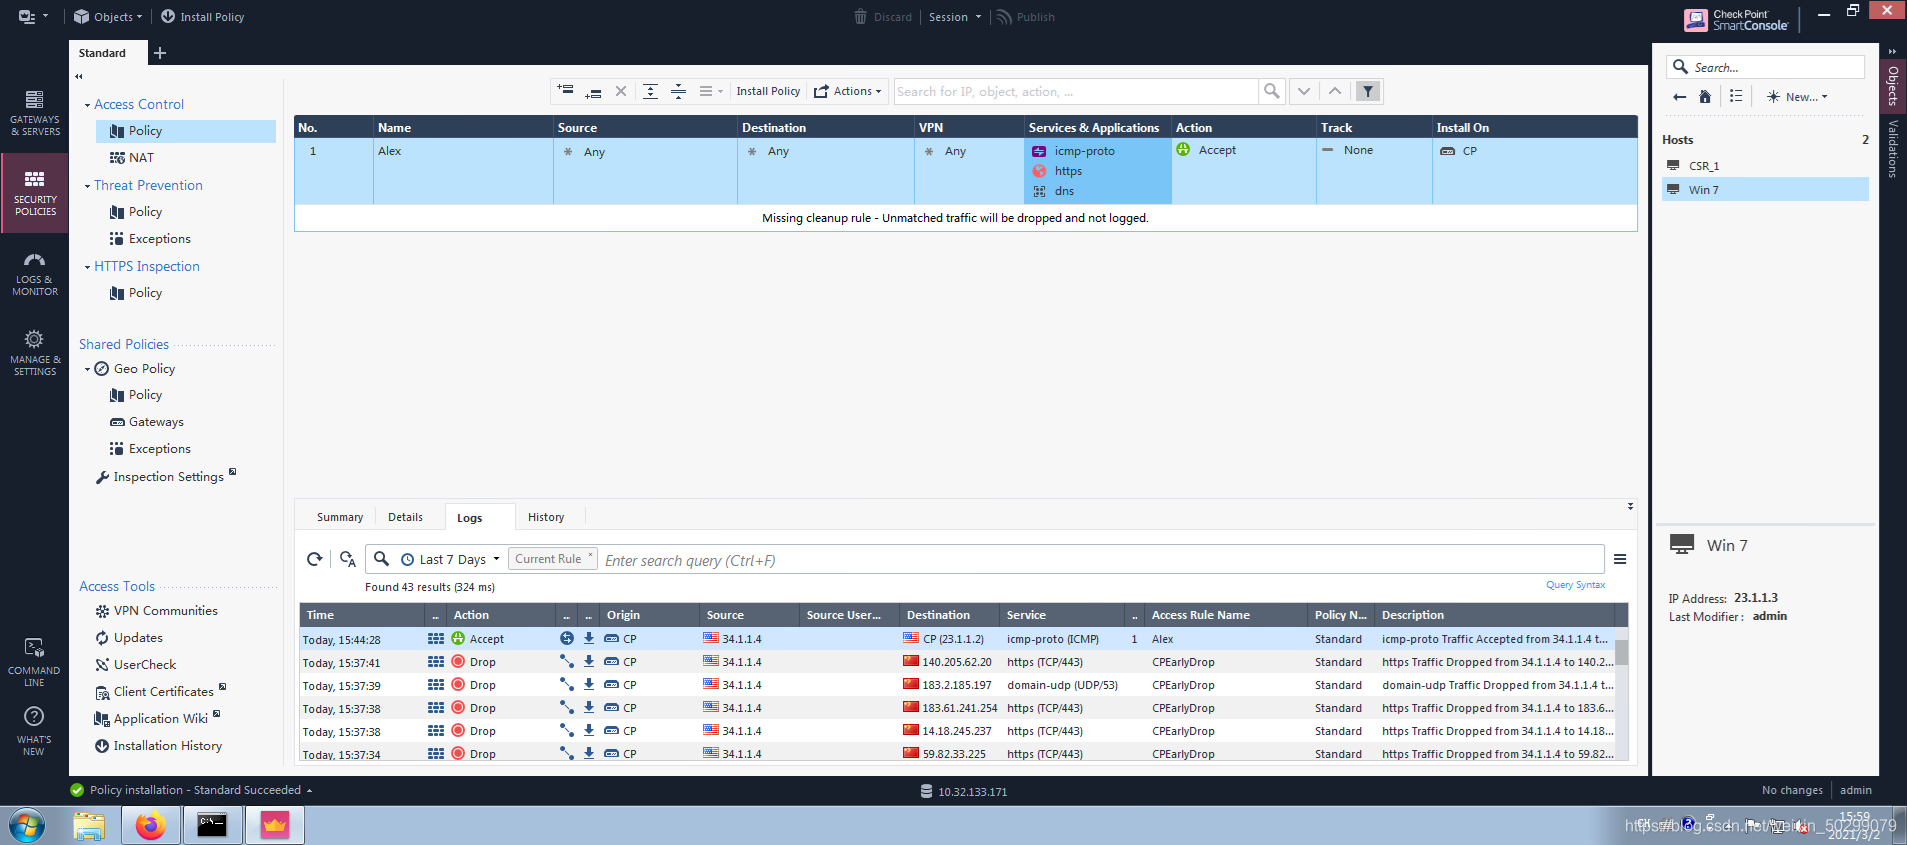Switch to Summary tab
This screenshot has height=845, width=1907.
tap(340, 517)
